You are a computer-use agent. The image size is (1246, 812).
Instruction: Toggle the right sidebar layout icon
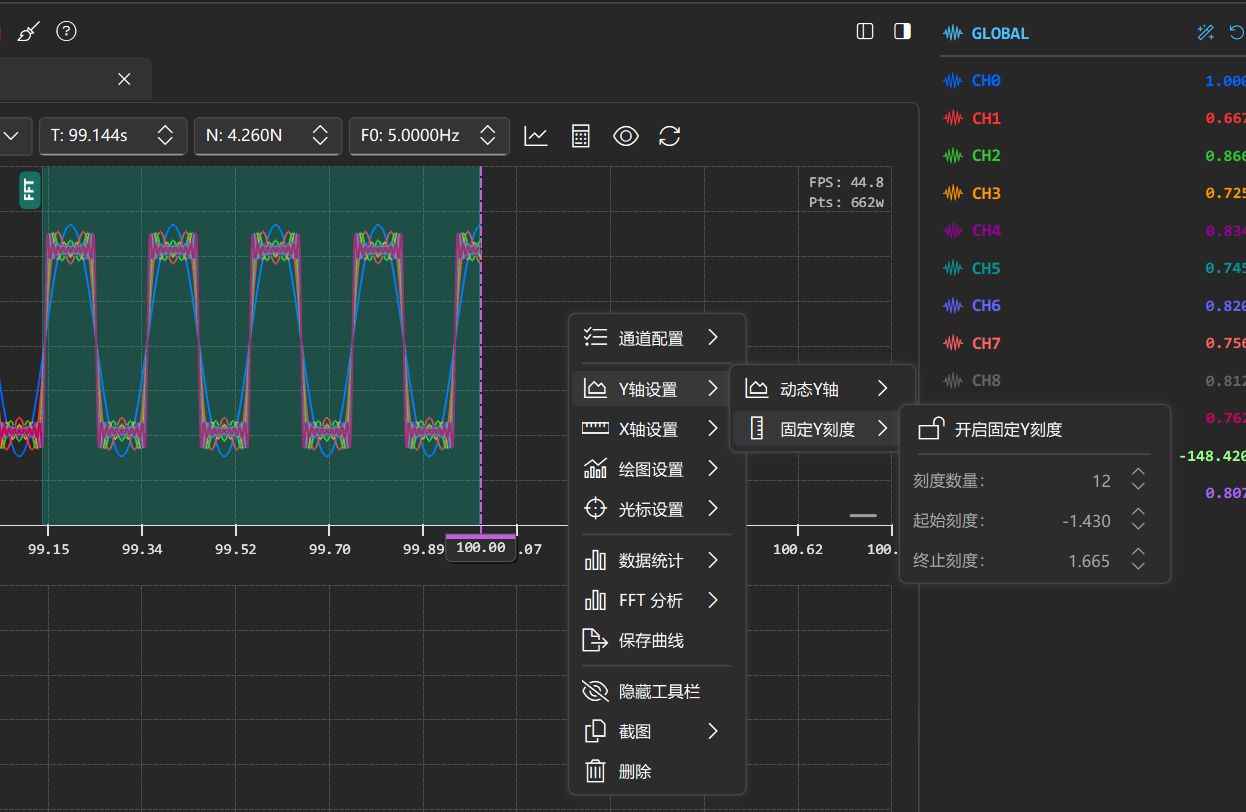point(902,31)
